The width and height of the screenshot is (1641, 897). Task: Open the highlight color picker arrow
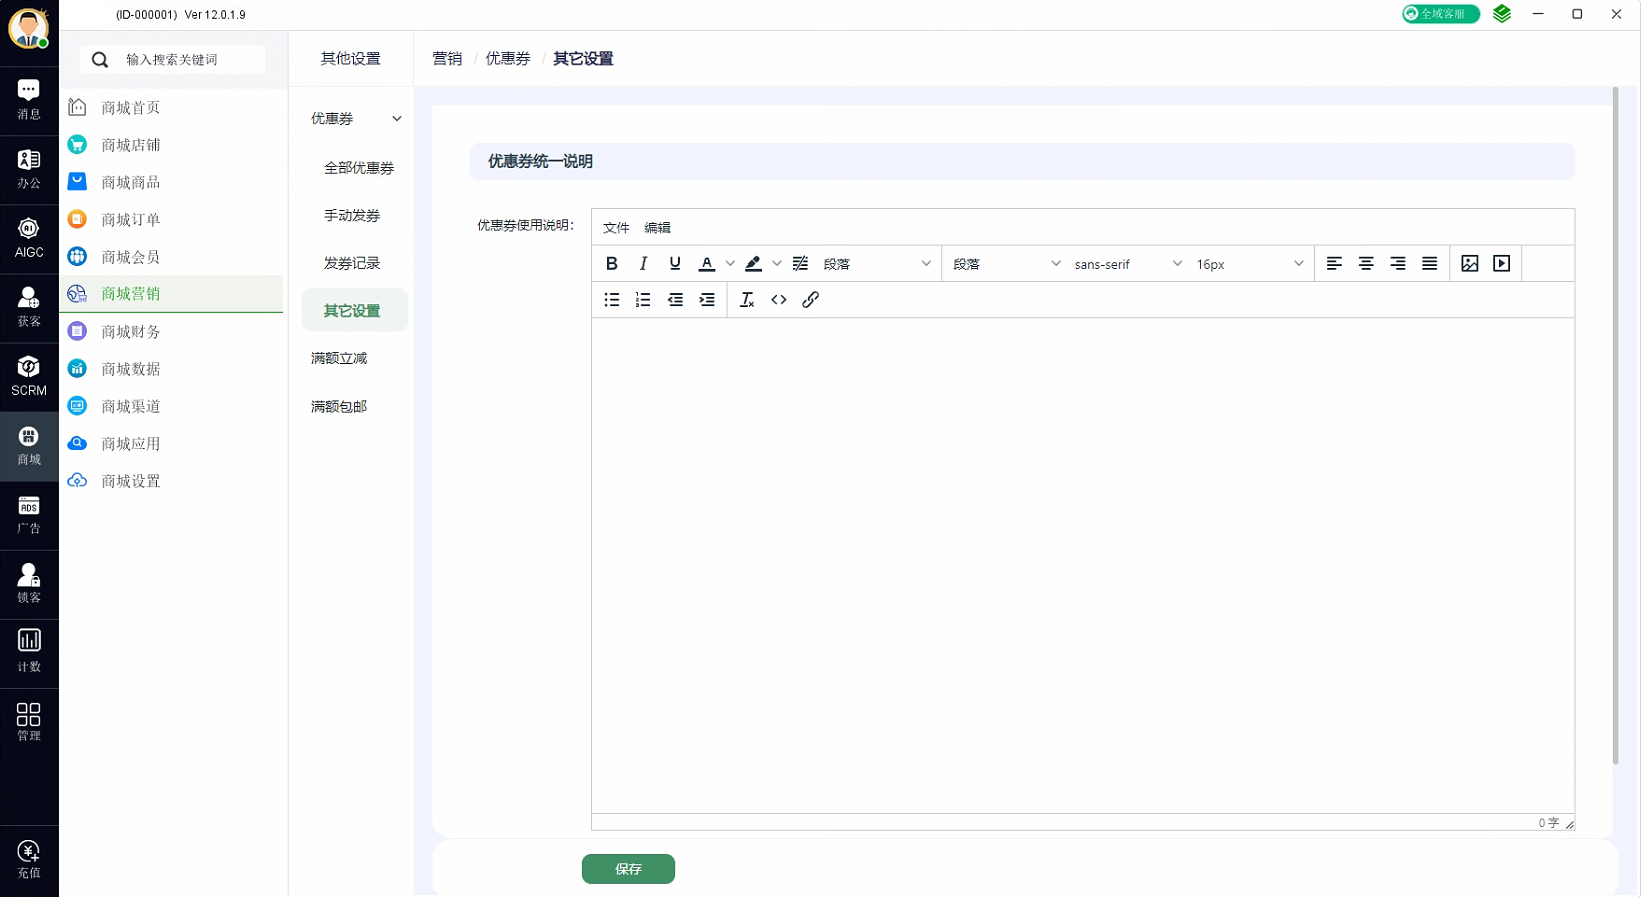coord(777,264)
